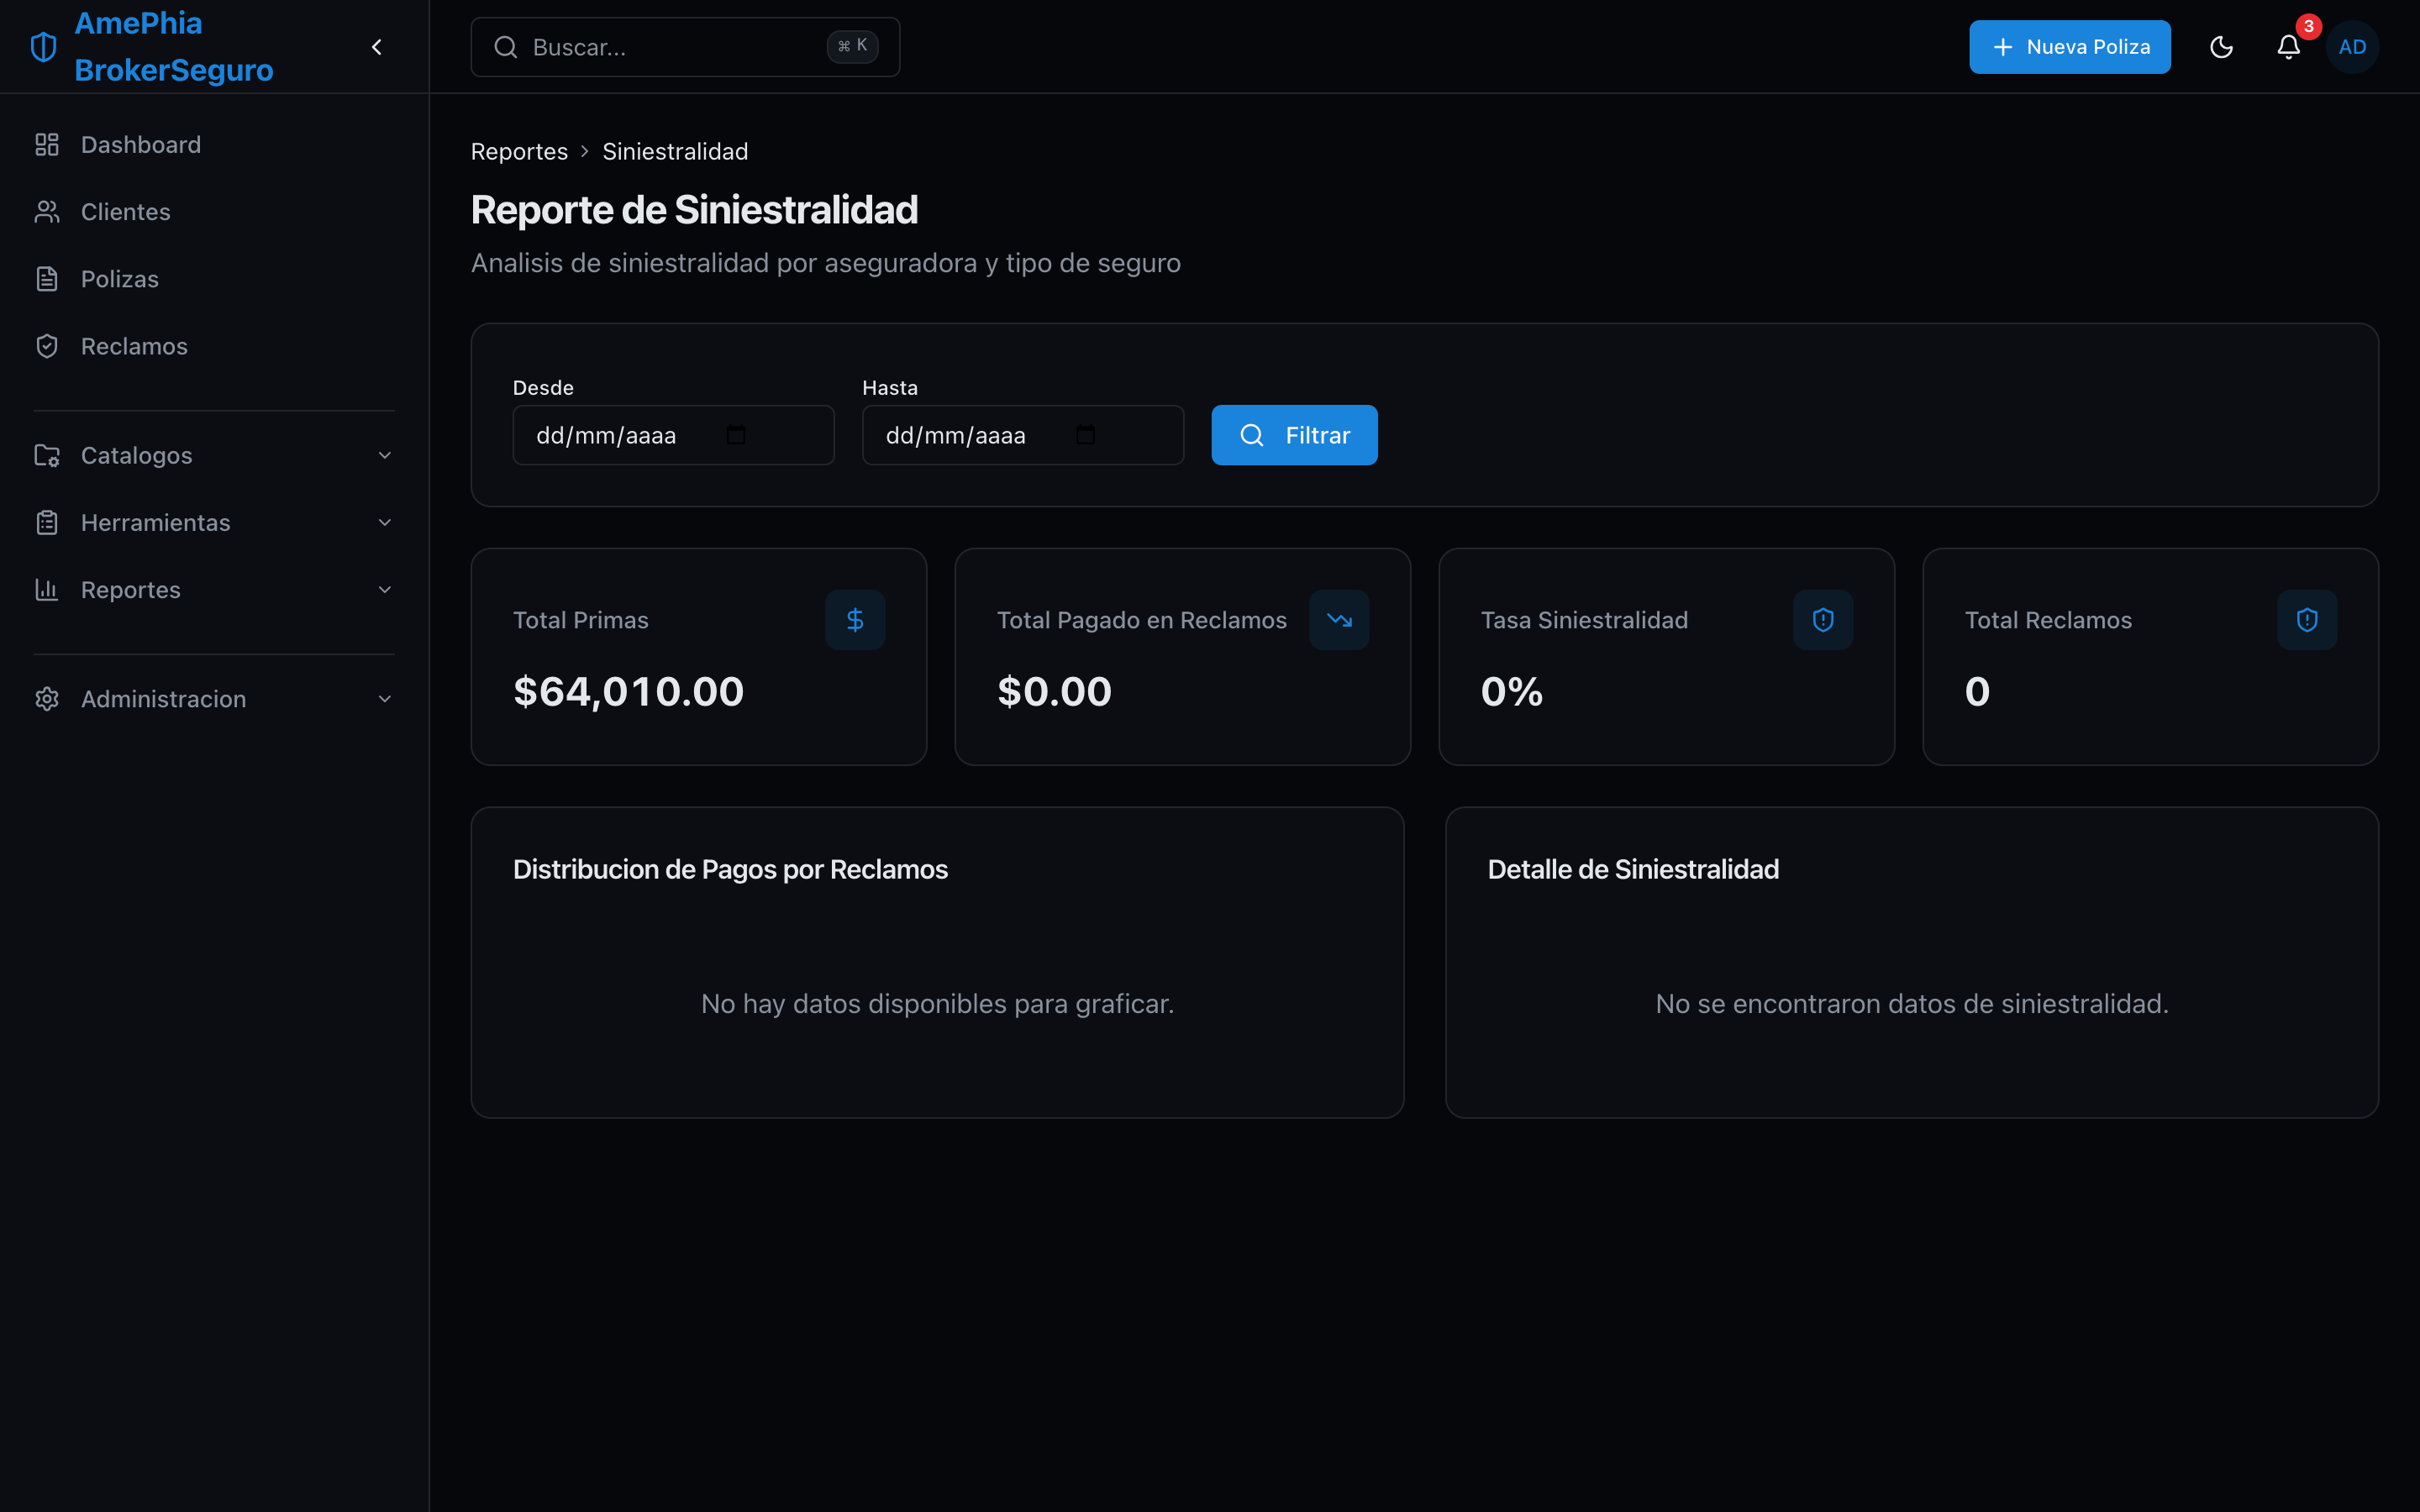The width and height of the screenshot is (2420, 1512).
Task: Click the $0.00 Total Pagado value
Action: click(x=1054, y=692)
